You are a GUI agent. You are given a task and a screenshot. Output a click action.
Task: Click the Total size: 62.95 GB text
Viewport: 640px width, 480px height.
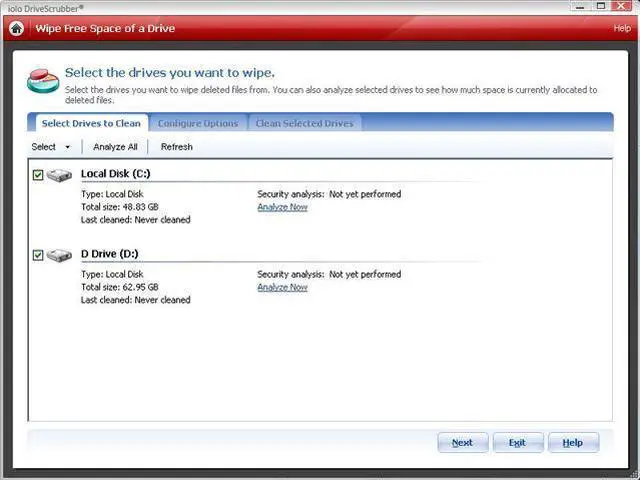click(120, 287)
